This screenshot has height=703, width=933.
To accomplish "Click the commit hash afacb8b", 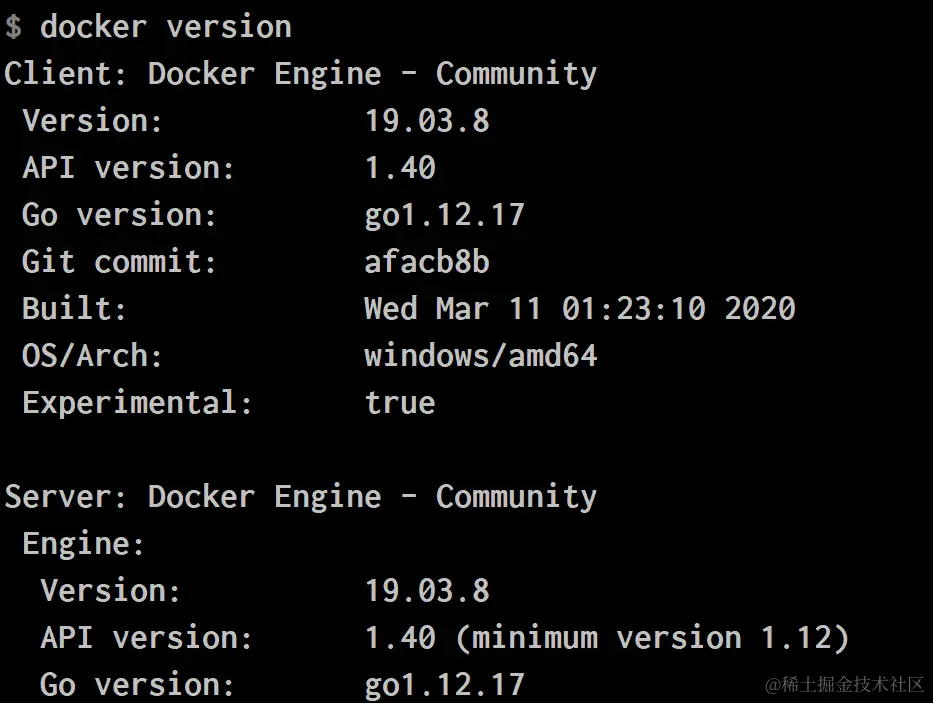I will (427, 262).
